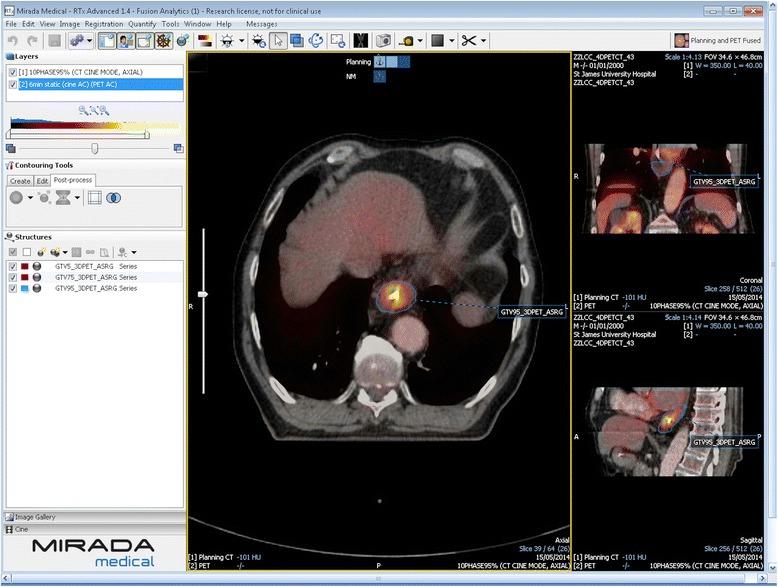
Task: Click the Layers panel header
Action: (x=94, y=57)
